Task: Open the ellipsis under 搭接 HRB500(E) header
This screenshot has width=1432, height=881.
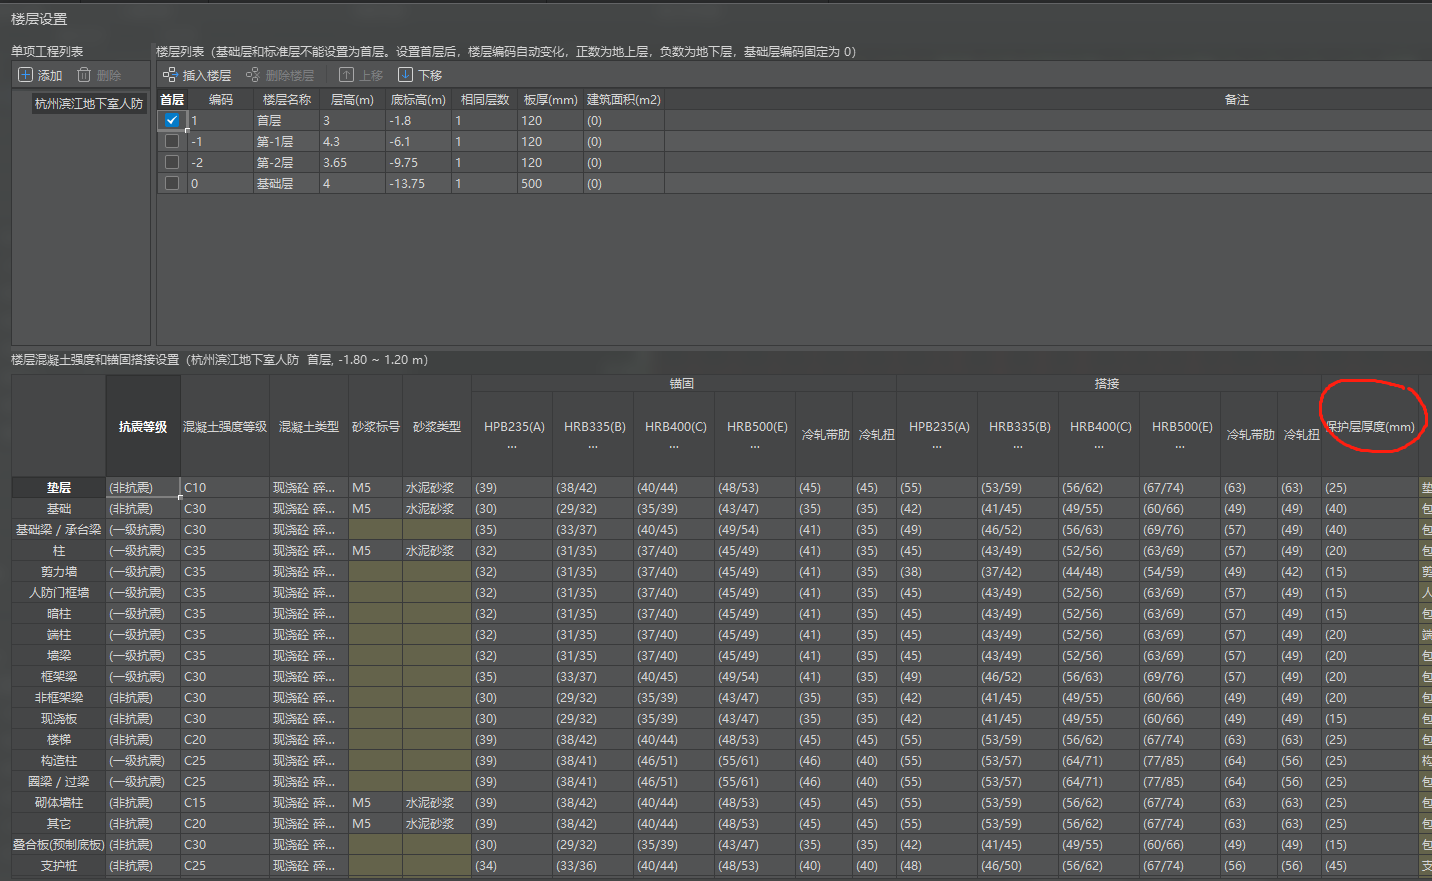Action: click(1180, 447)
